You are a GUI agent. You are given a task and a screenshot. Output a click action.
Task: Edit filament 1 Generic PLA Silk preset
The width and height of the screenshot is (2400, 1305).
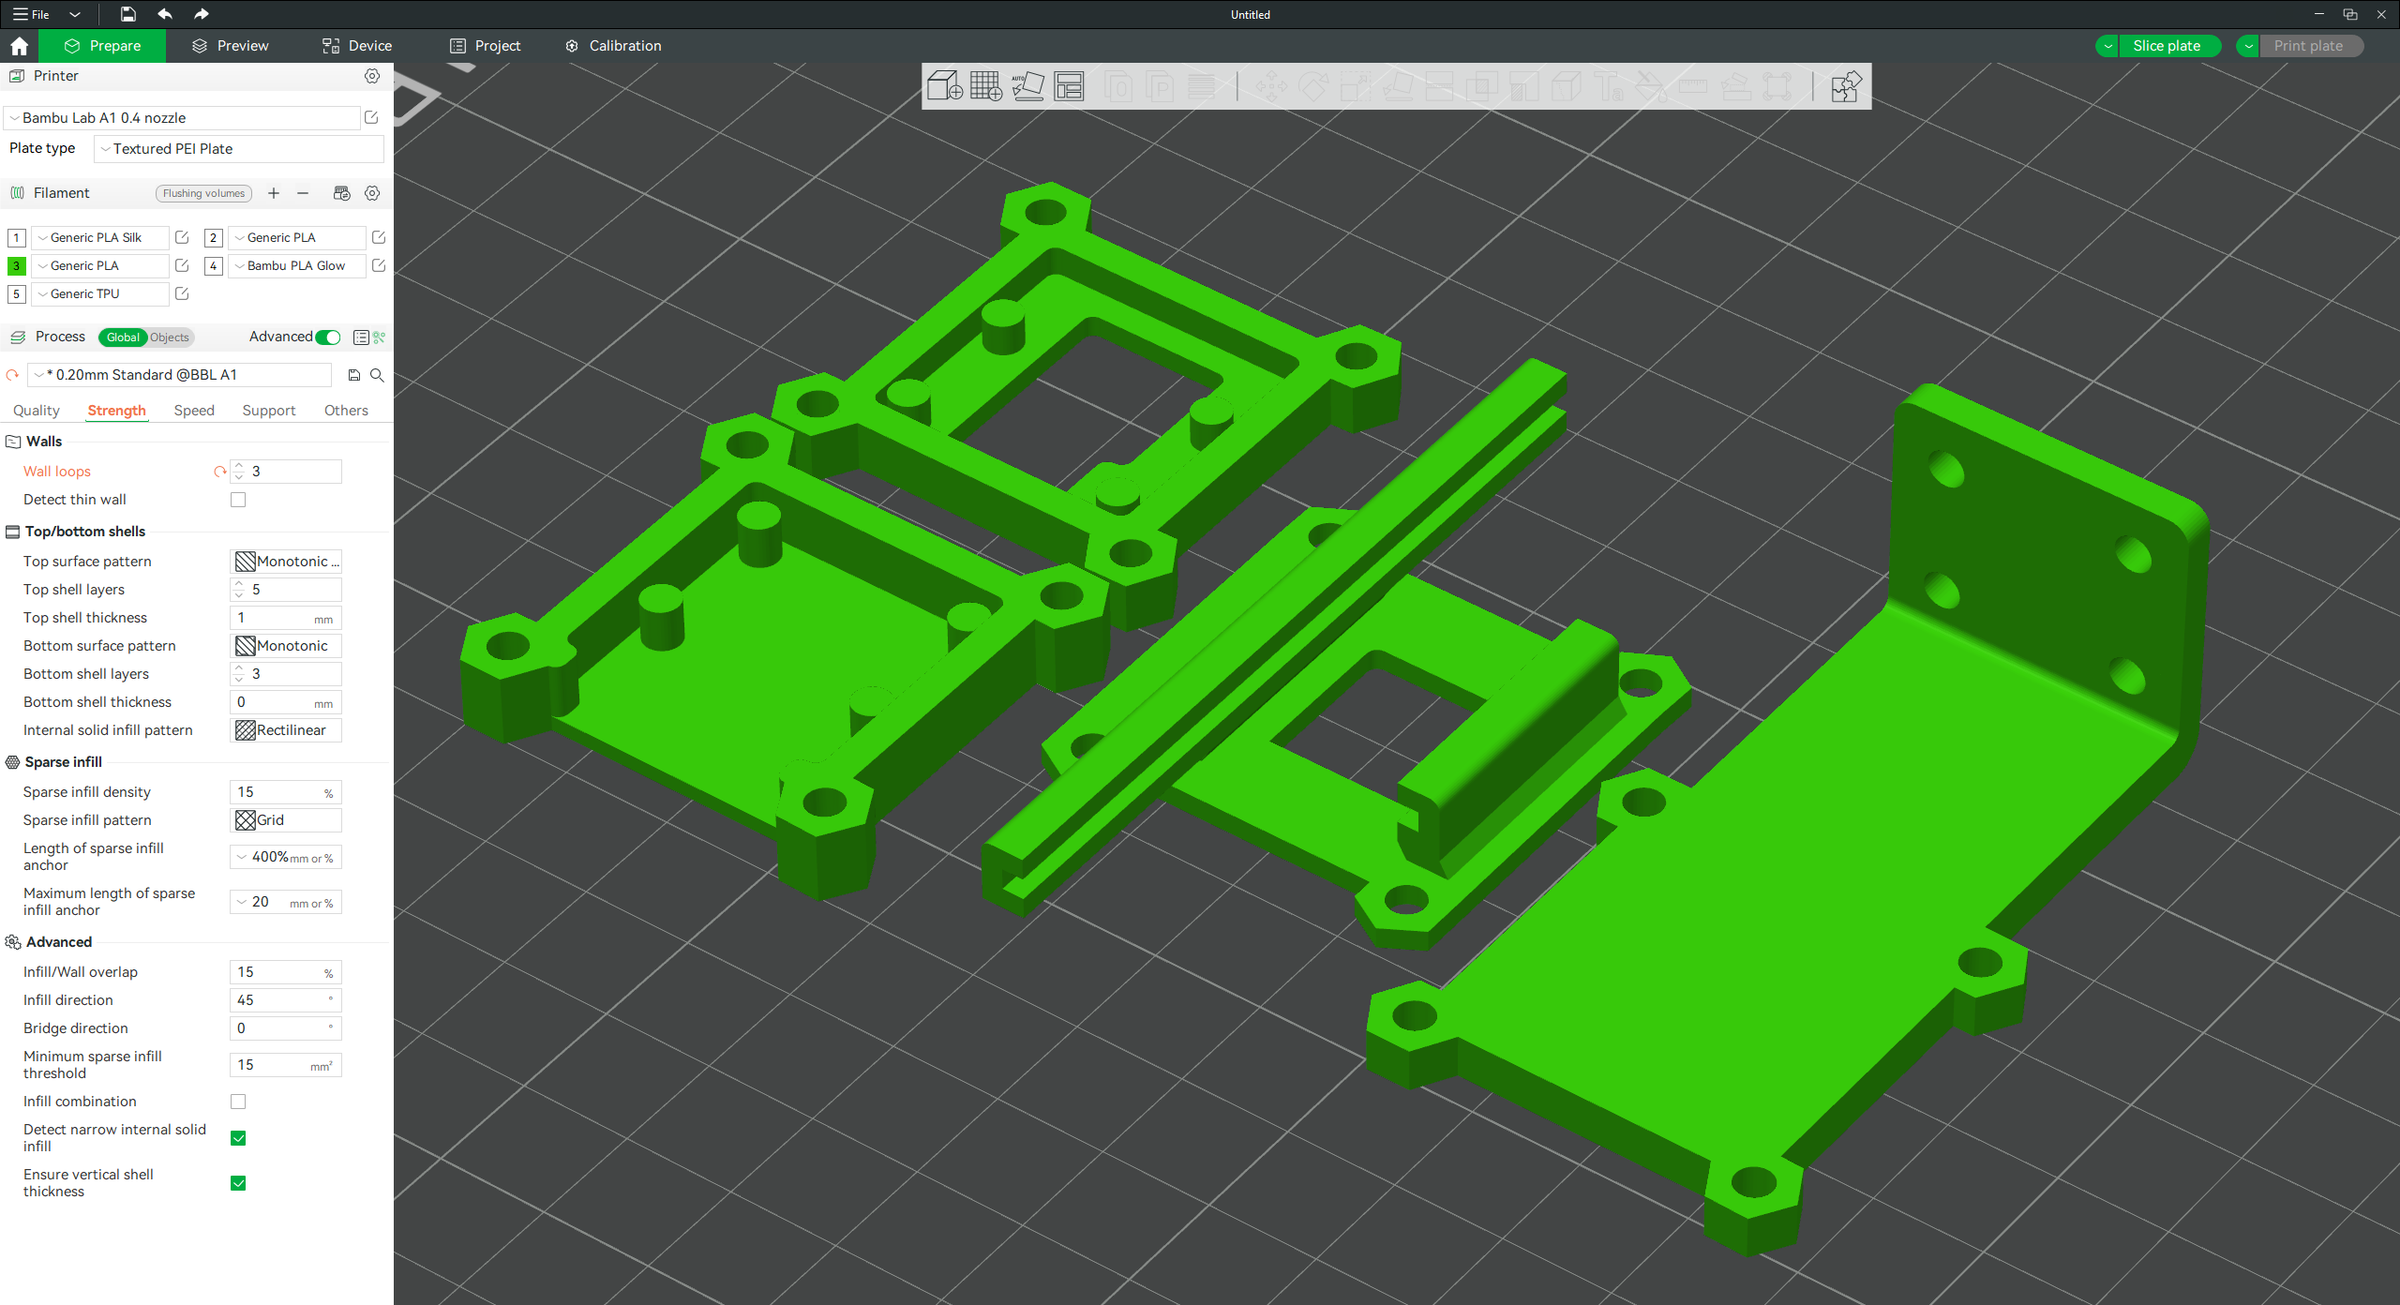tap(182, 237)
